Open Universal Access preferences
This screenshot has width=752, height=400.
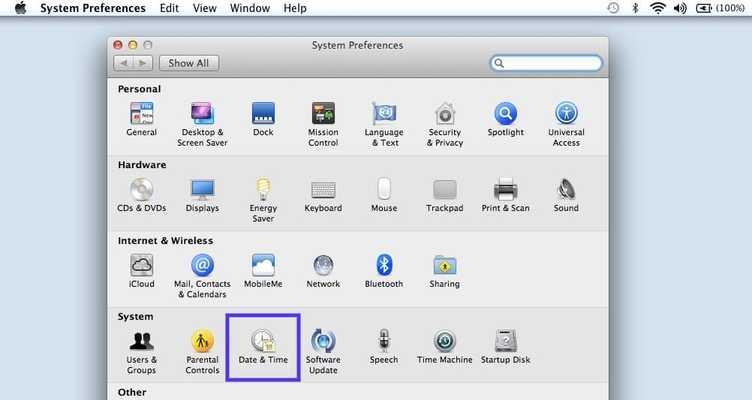[566, 124]
